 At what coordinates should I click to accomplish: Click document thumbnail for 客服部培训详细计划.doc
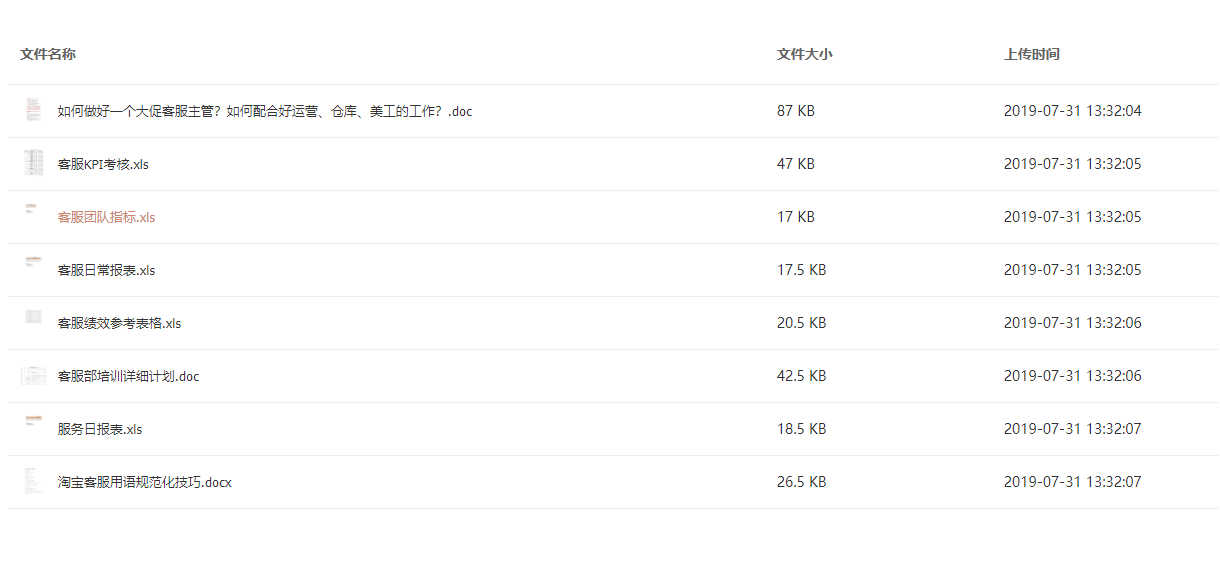33,376
